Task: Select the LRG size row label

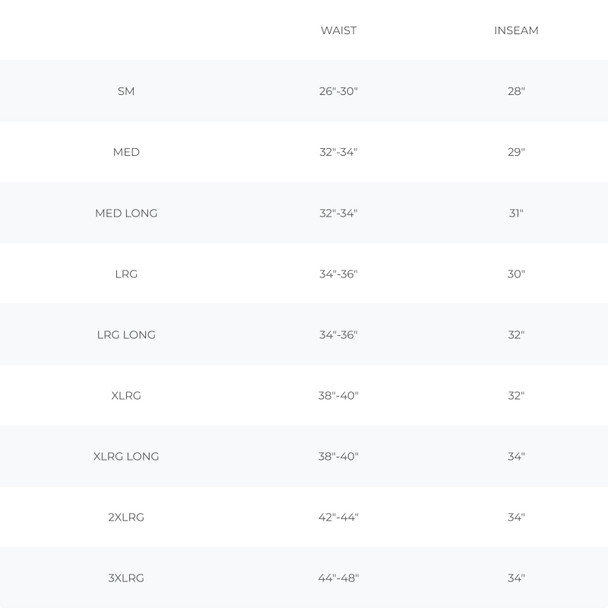Action: pyautogui.click(x=126, y=274)
